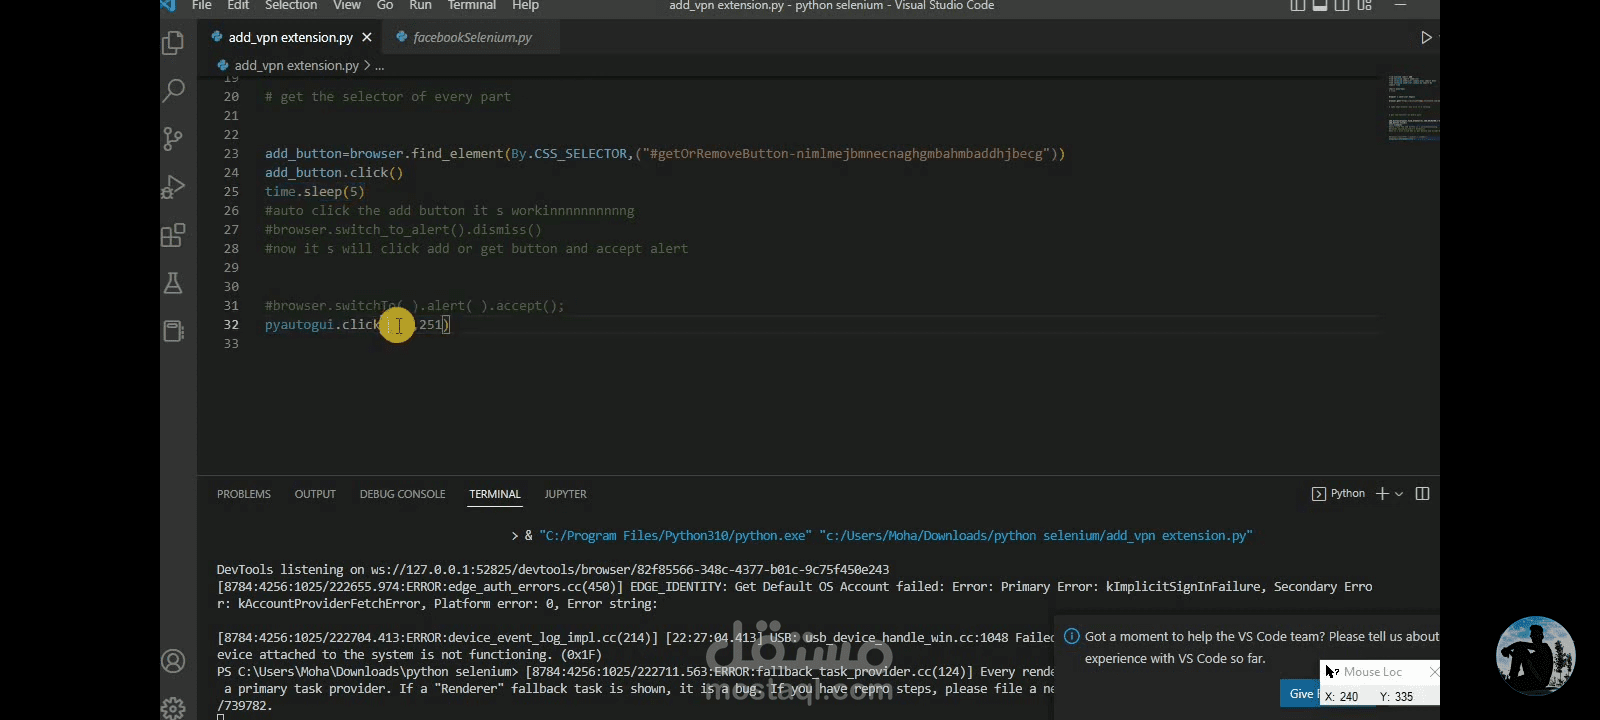Open the View menu
Viewport: 1600px width, 720px height.
(x=347, y=5)
